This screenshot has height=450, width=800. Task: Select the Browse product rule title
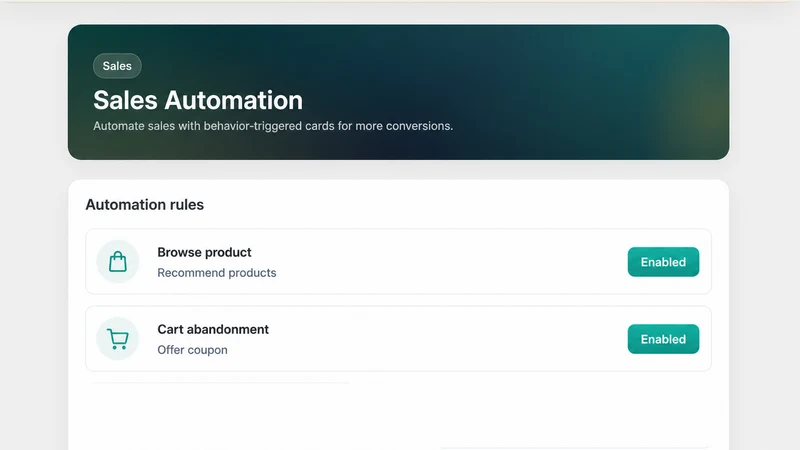[204, 252]
